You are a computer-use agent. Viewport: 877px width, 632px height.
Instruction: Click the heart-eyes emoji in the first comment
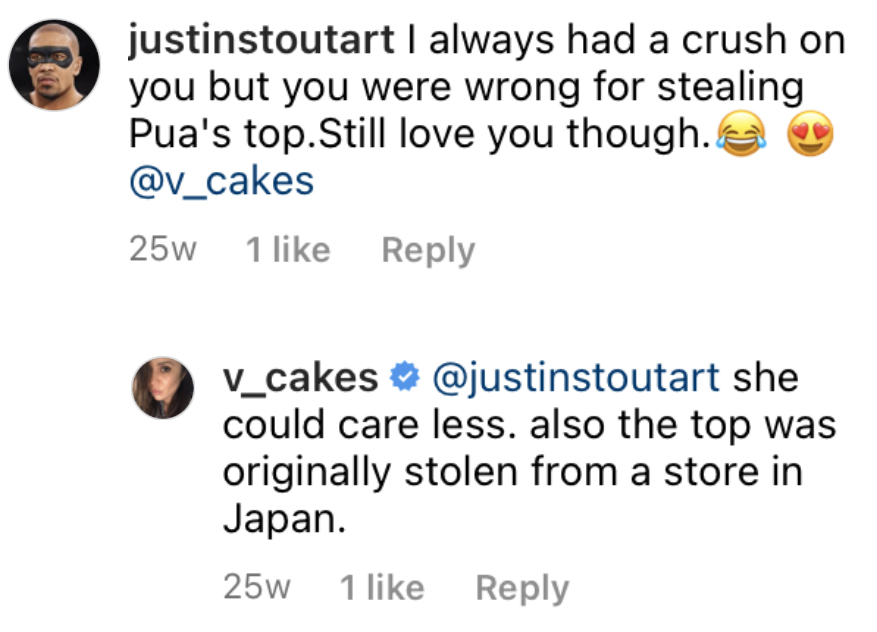point(810,134)
